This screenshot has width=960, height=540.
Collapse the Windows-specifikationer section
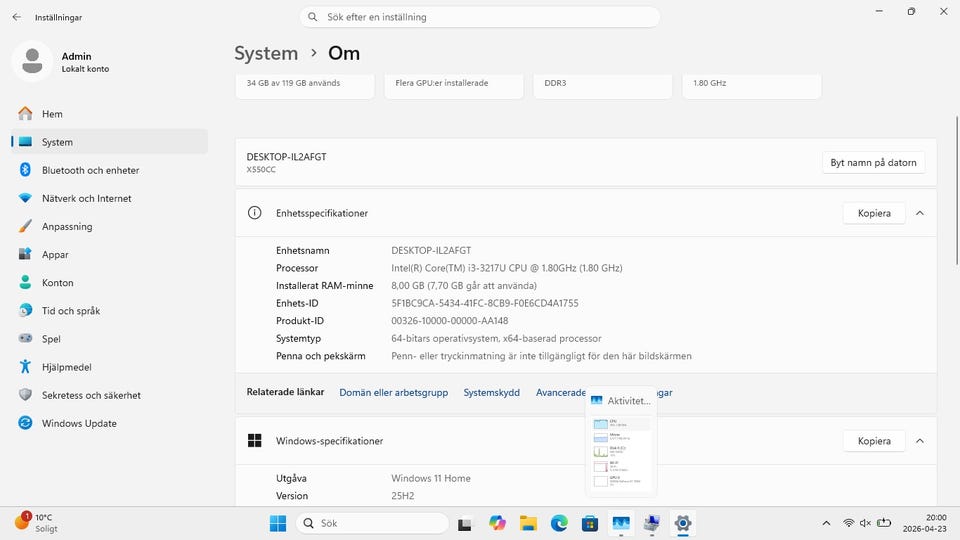tap(920, 440)
